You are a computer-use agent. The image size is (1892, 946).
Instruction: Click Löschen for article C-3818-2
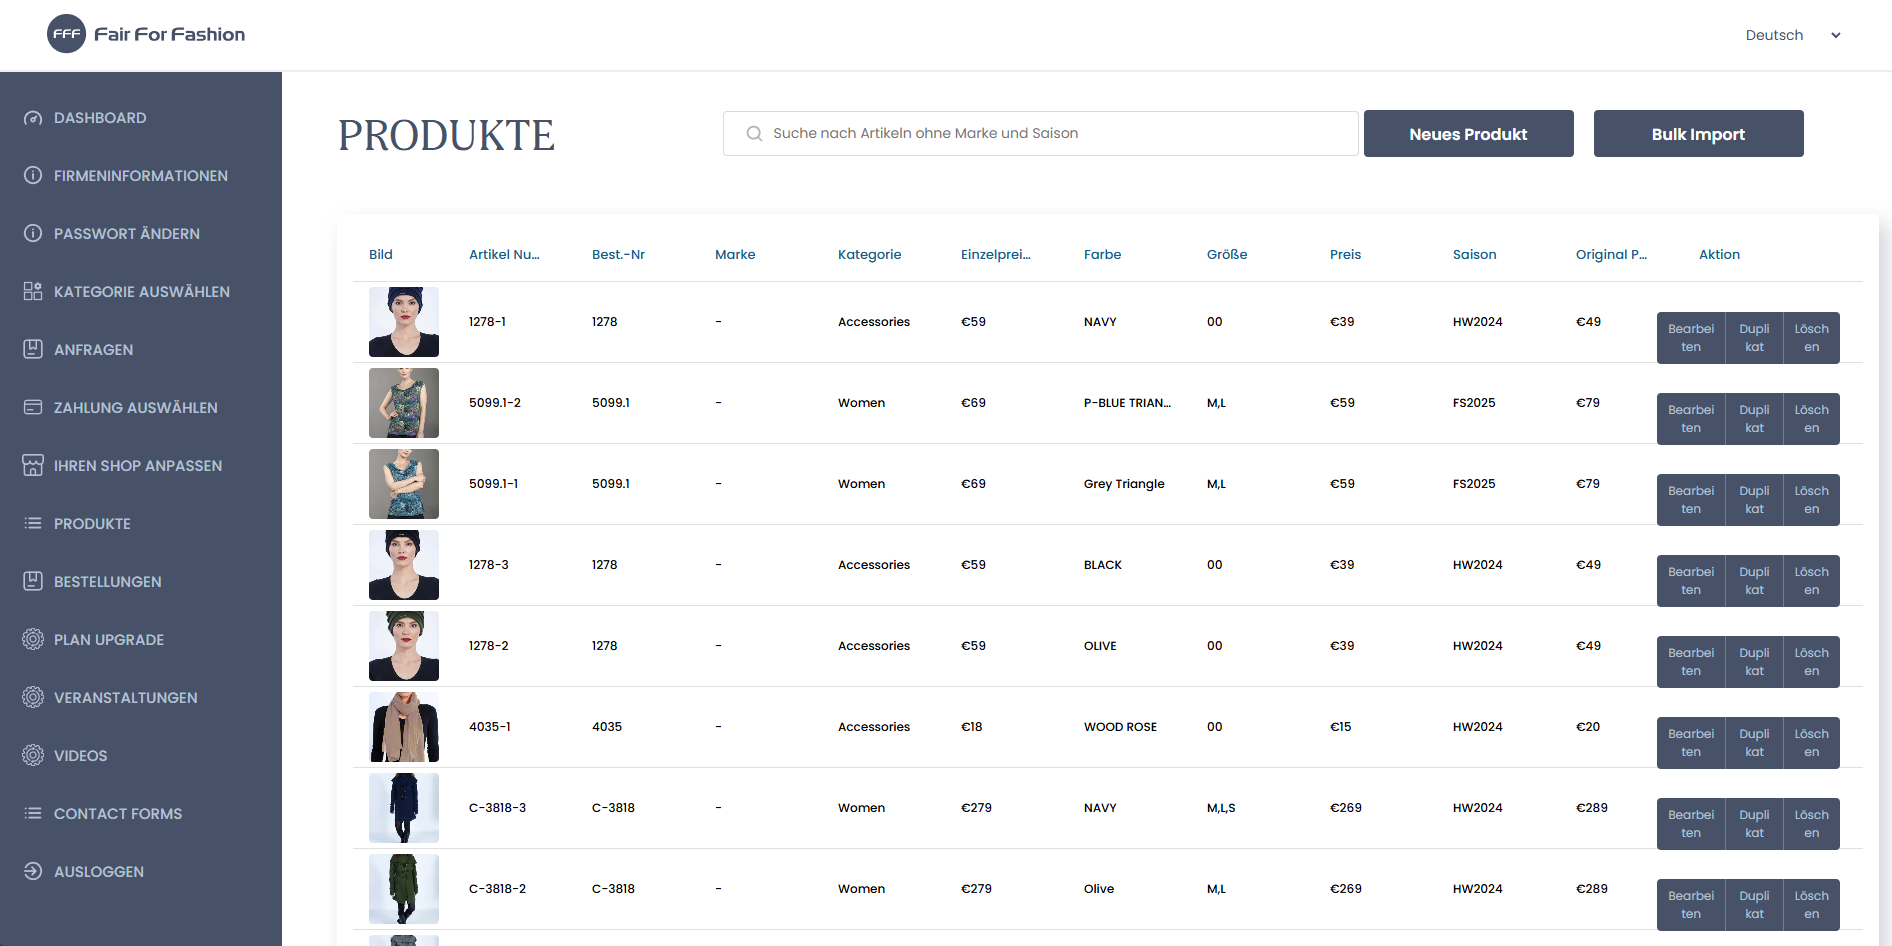(1811, 905)
